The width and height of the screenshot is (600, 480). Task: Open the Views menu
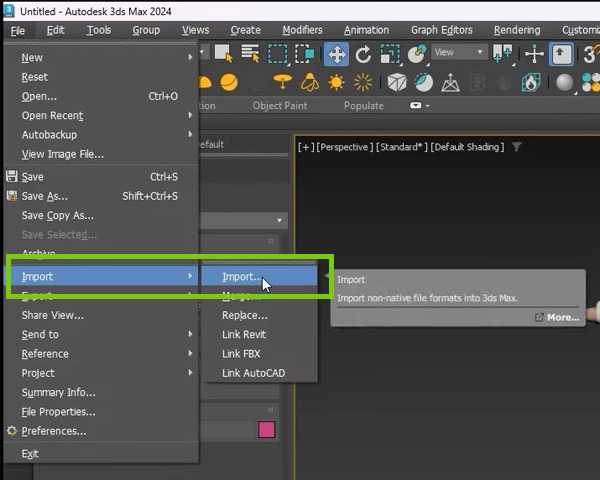(x=195, y=30)
